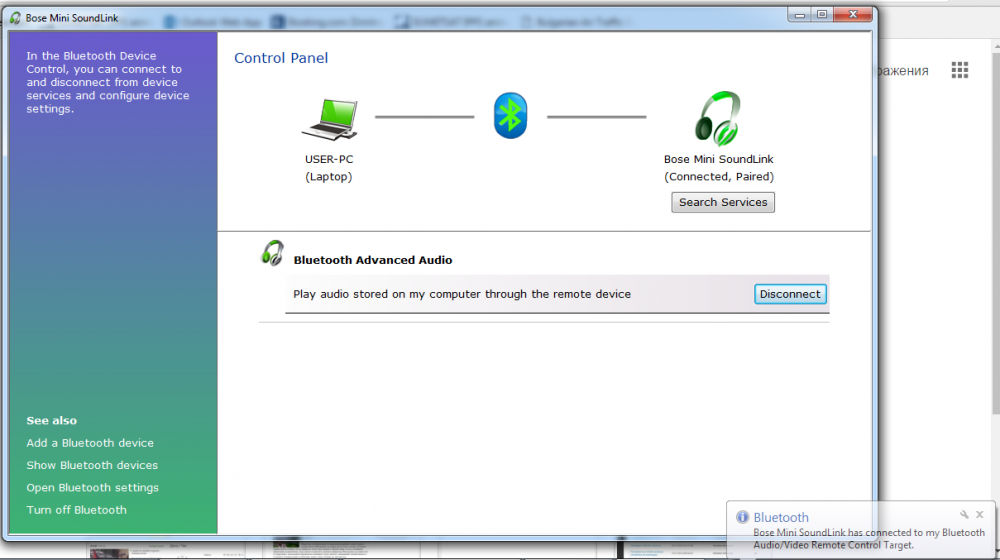Click the '(Laptop)' label under USER-PC

click(328, 177)
